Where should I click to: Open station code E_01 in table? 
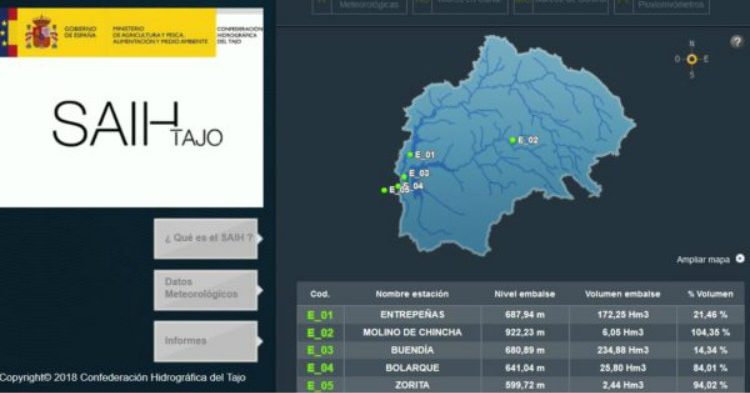[x=320, y=315]
